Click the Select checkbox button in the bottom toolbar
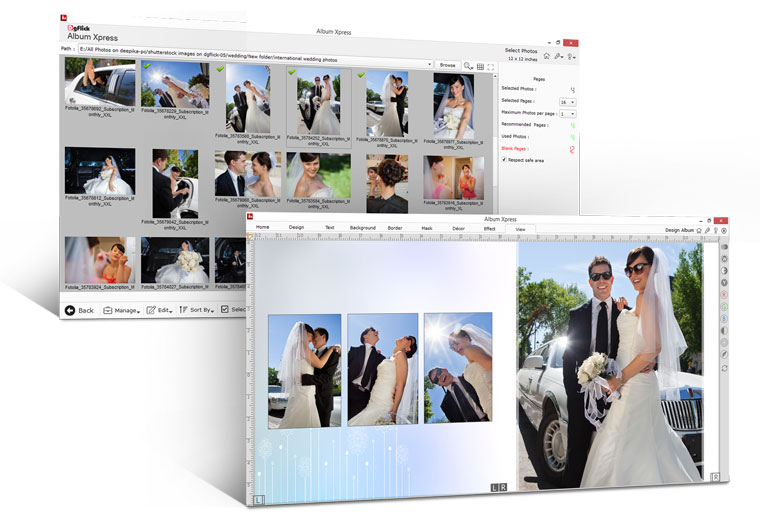The width and height of the screenshot is (760, 520). click(x=233, y=309)
